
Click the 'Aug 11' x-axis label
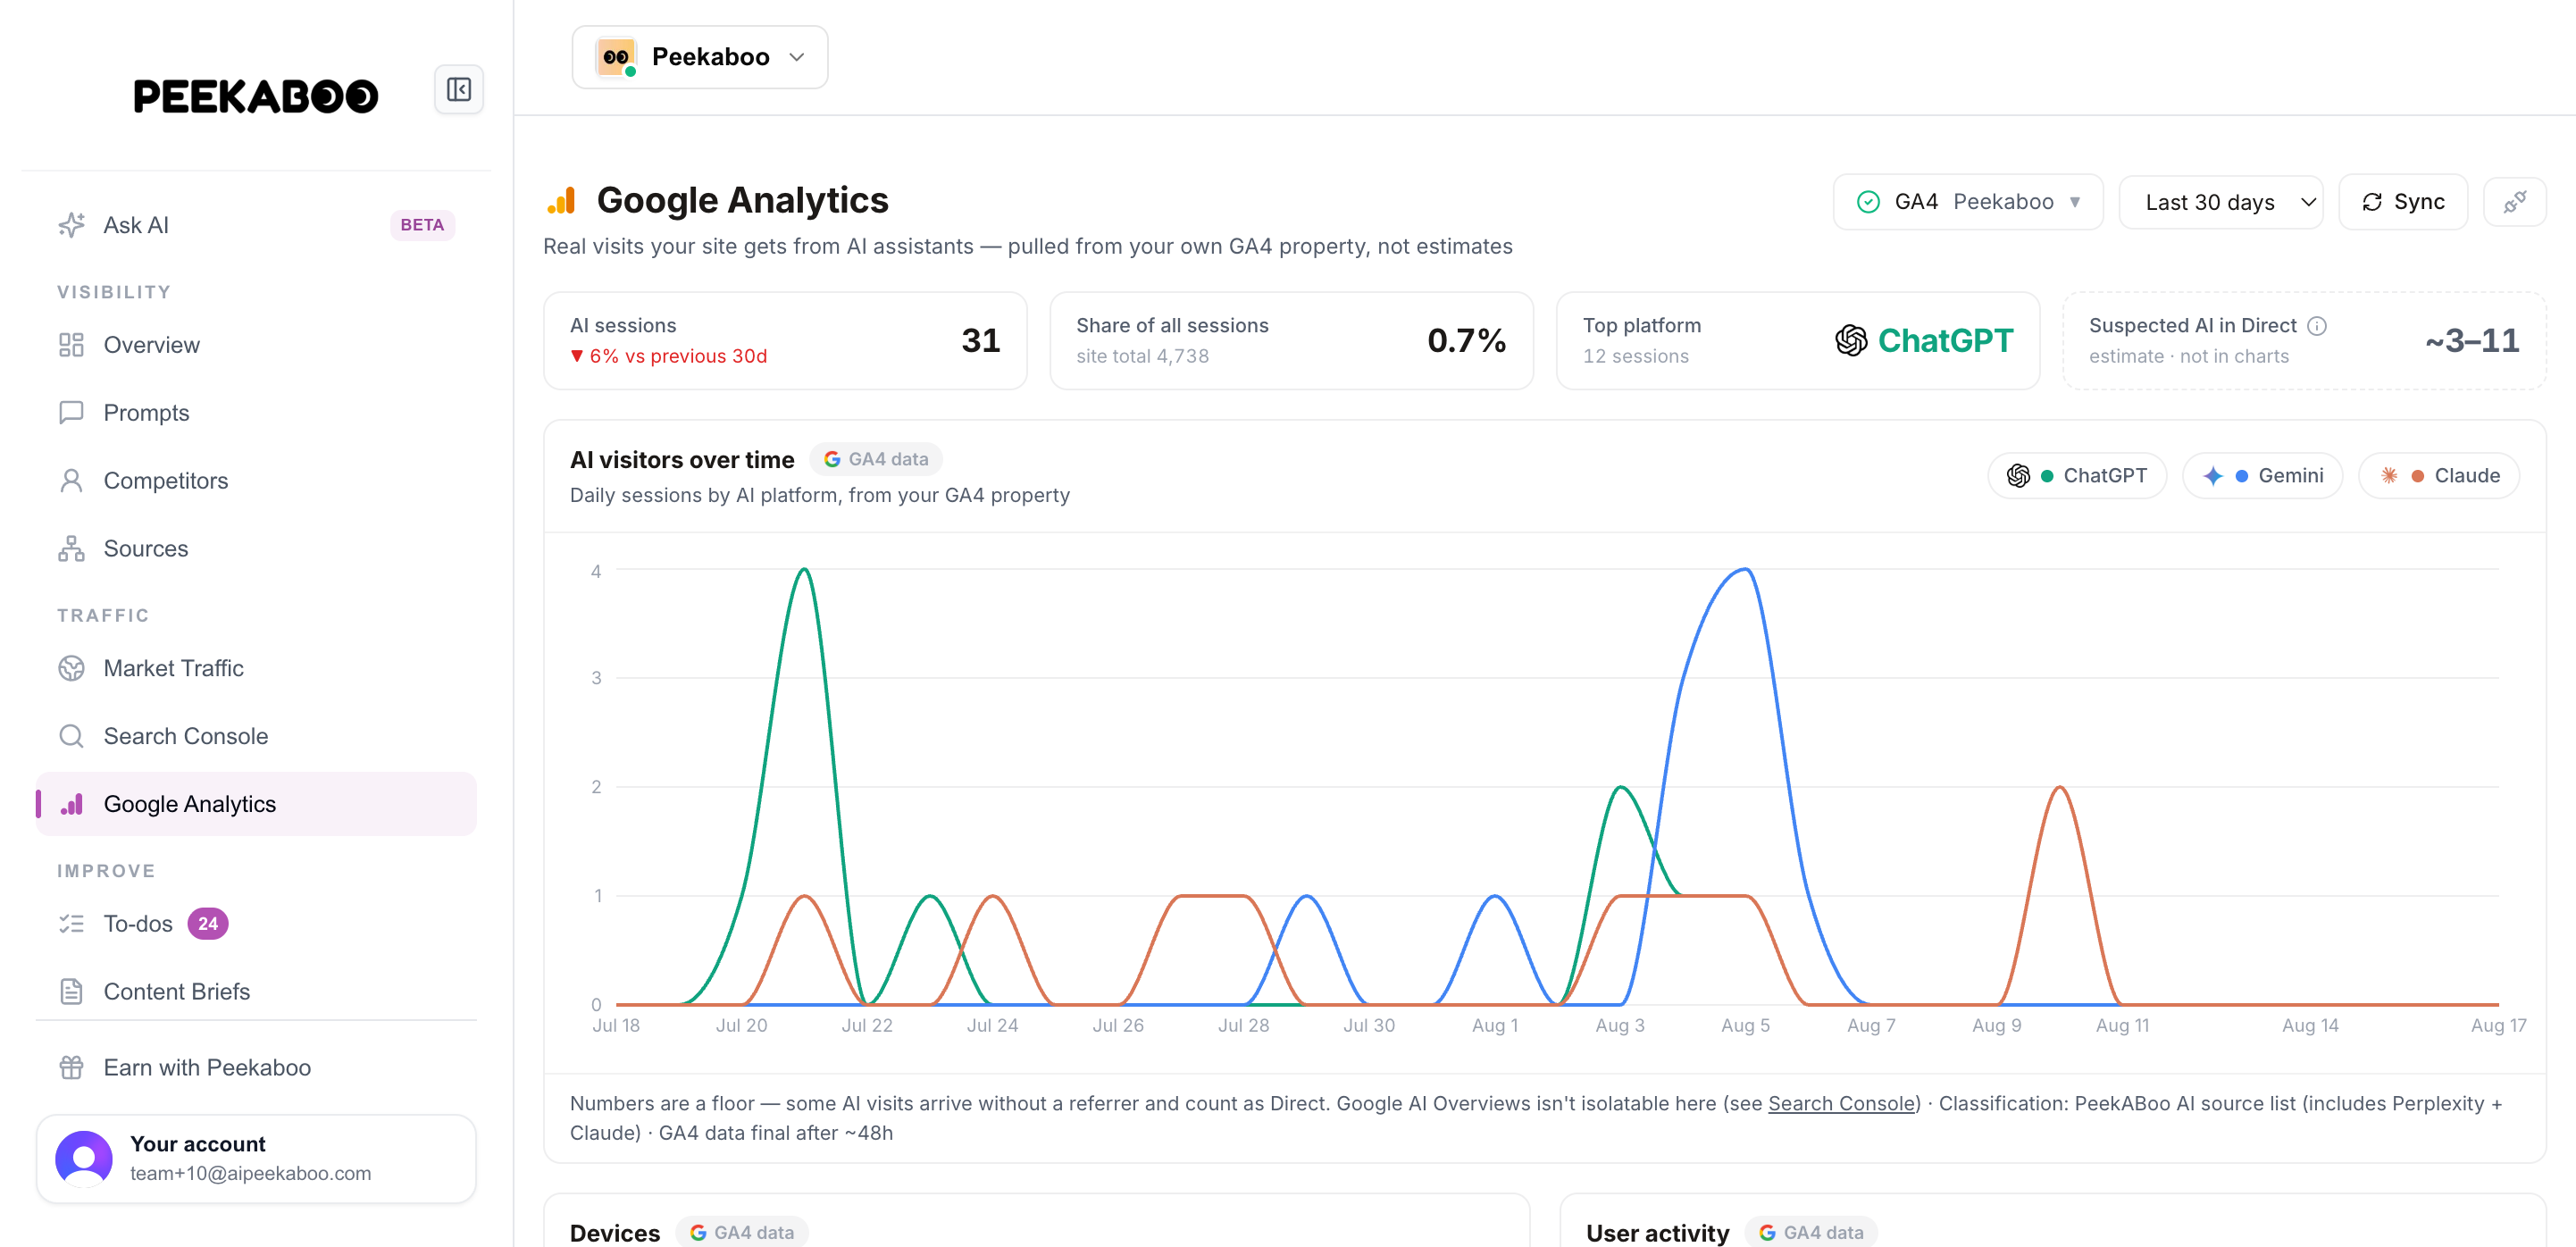(x=2122, y=1026)
